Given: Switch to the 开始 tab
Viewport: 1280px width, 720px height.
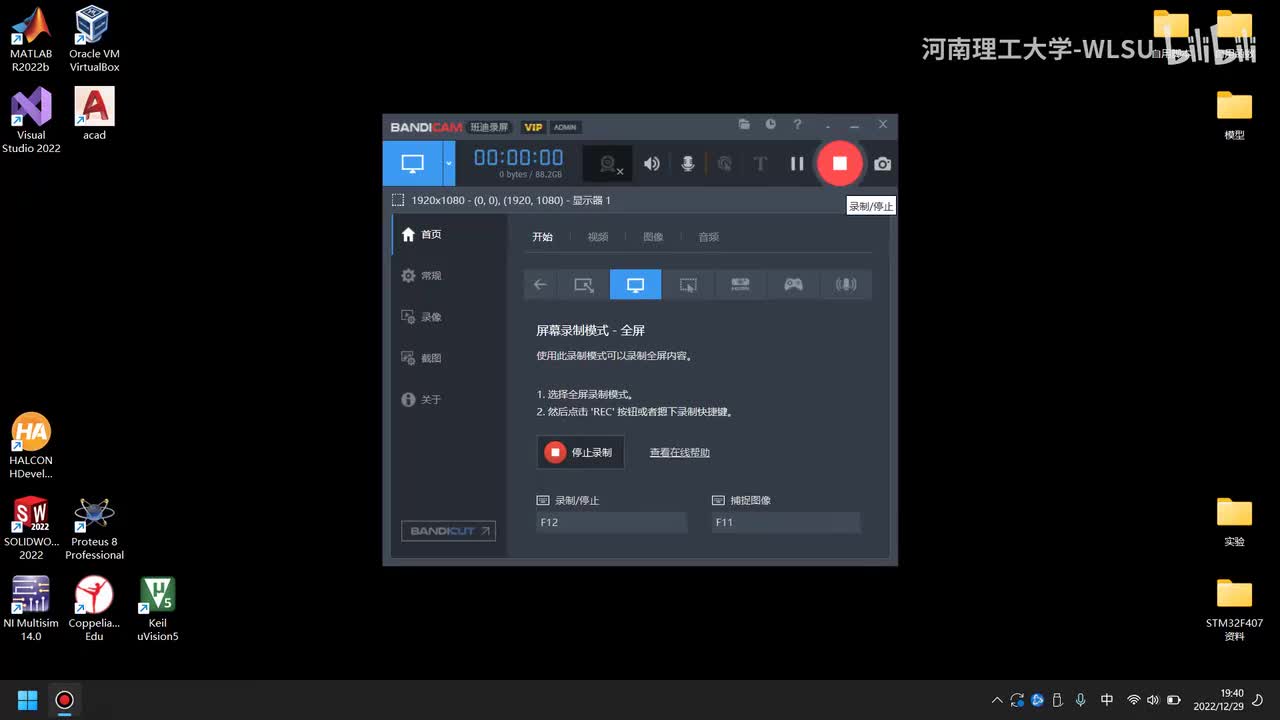Looking at the screenshot, I should click(x=542, y=237).
